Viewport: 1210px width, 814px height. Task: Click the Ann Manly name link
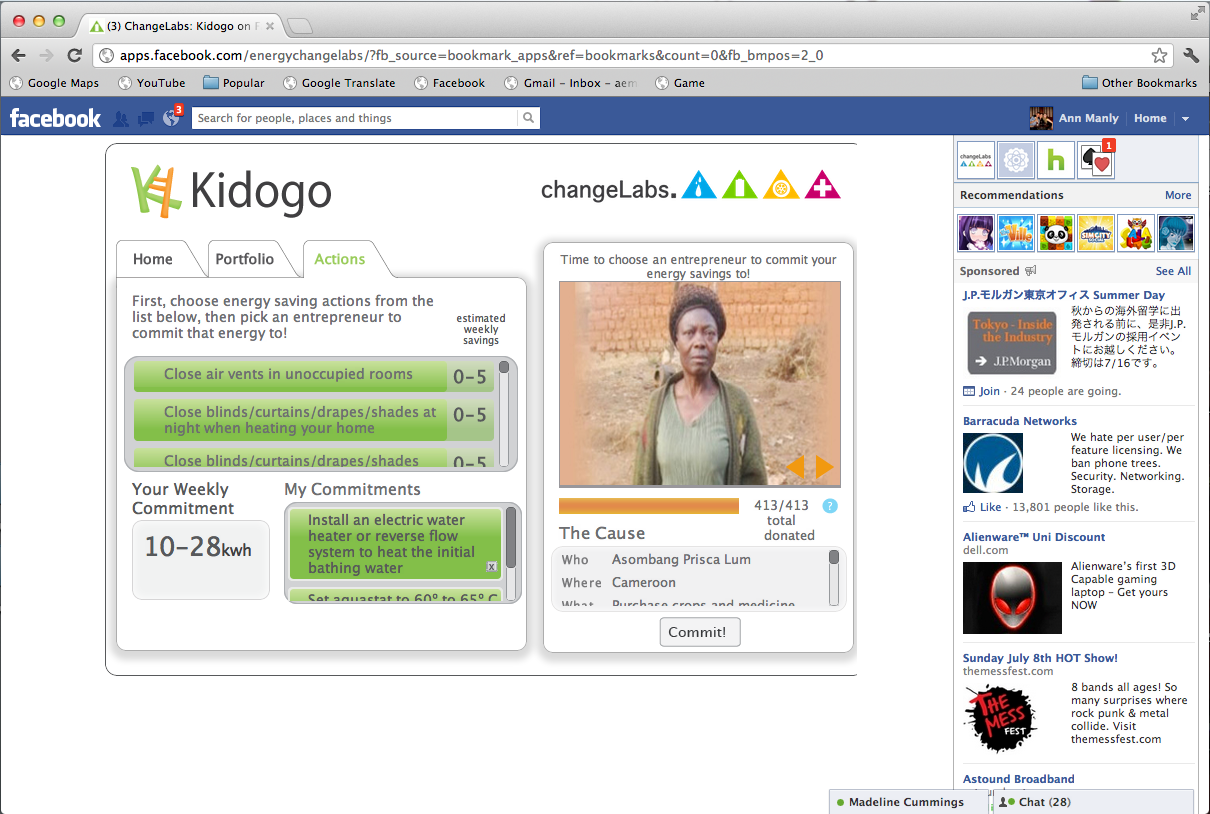pyautogui.click(x=1088, y=118)
